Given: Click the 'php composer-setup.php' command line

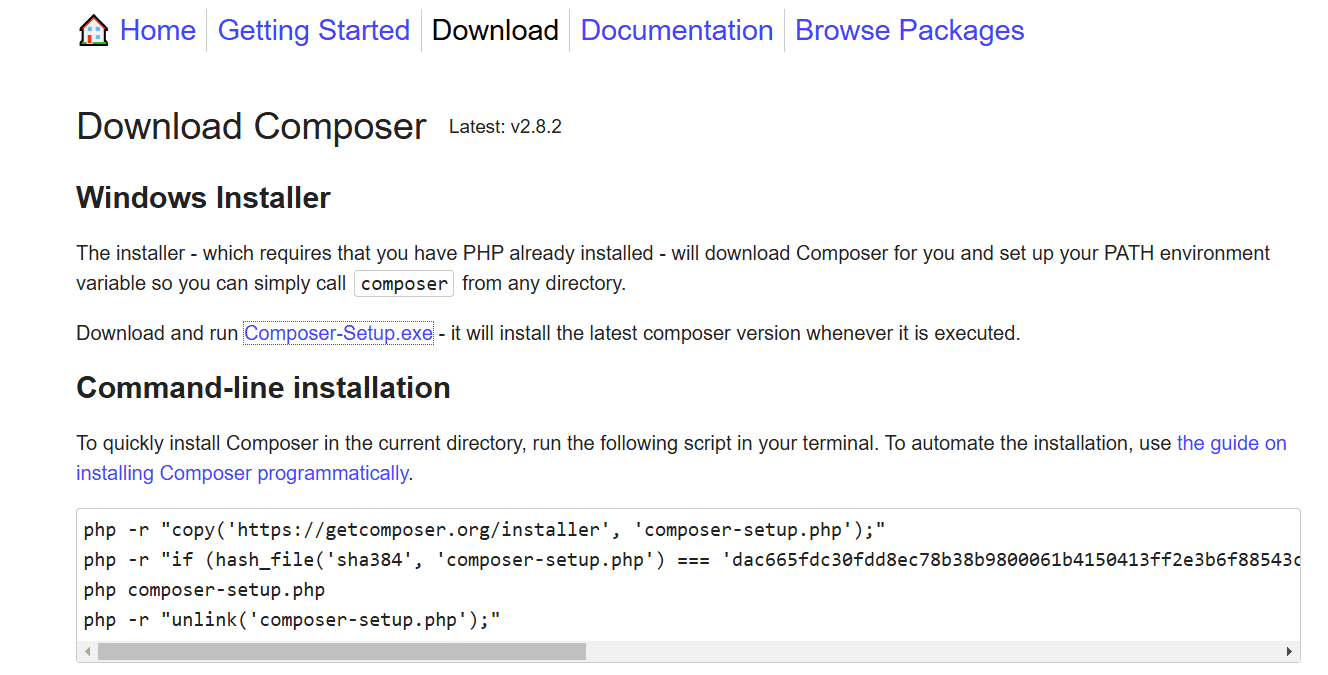Looking at the screenshot, I should (x=204, y=589).
